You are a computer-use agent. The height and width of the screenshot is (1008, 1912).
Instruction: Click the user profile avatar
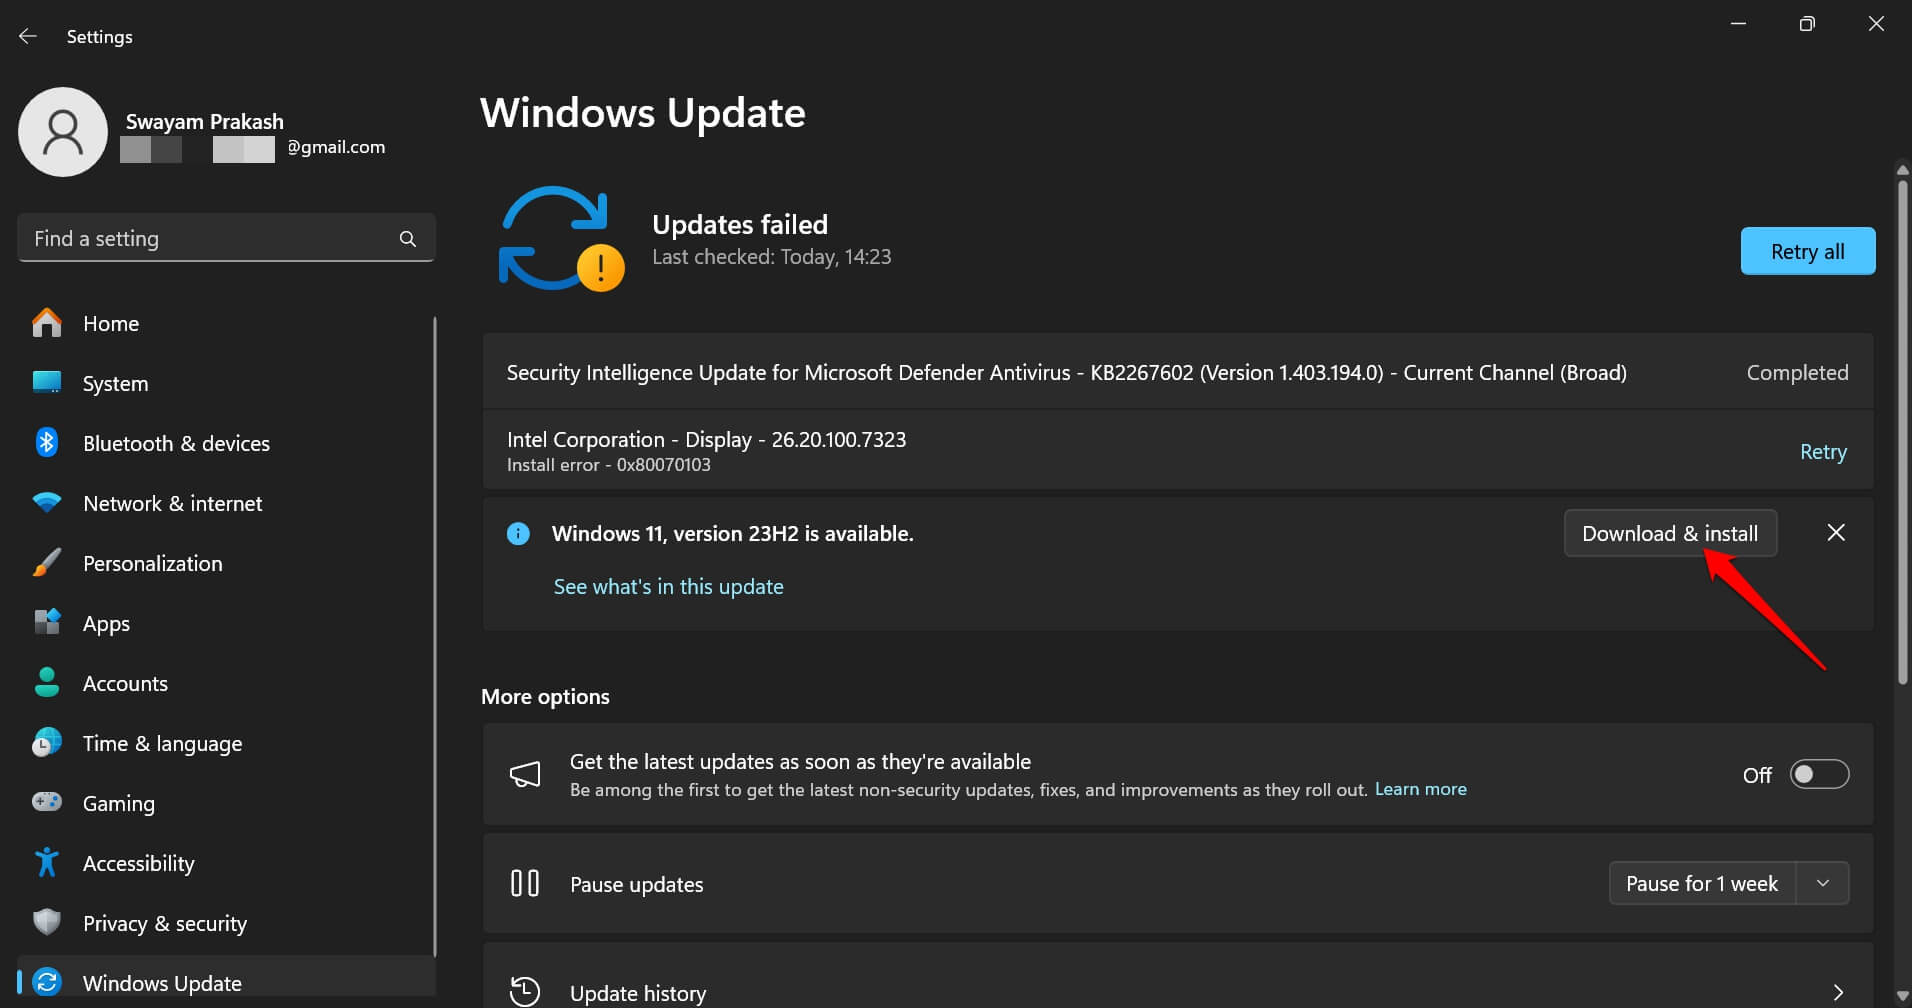(x=63, y=132)
